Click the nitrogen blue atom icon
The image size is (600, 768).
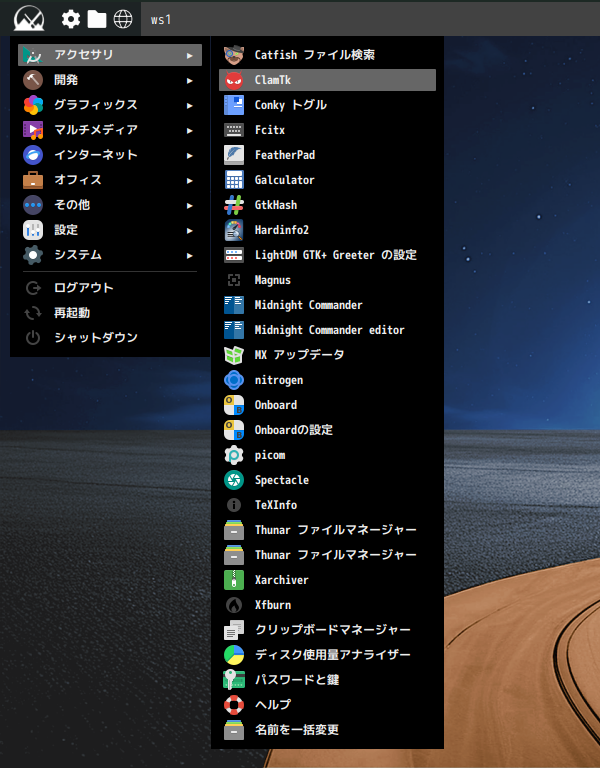(234, 380)
